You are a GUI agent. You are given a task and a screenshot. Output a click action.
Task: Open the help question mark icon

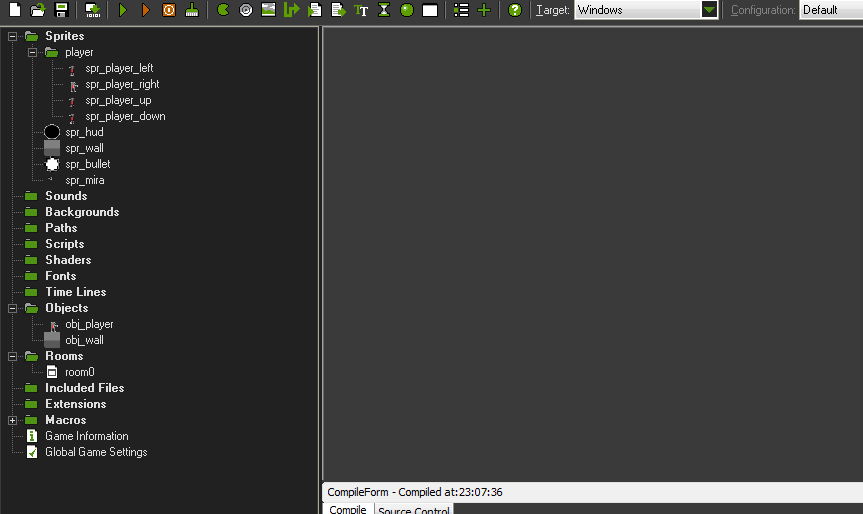515,10
